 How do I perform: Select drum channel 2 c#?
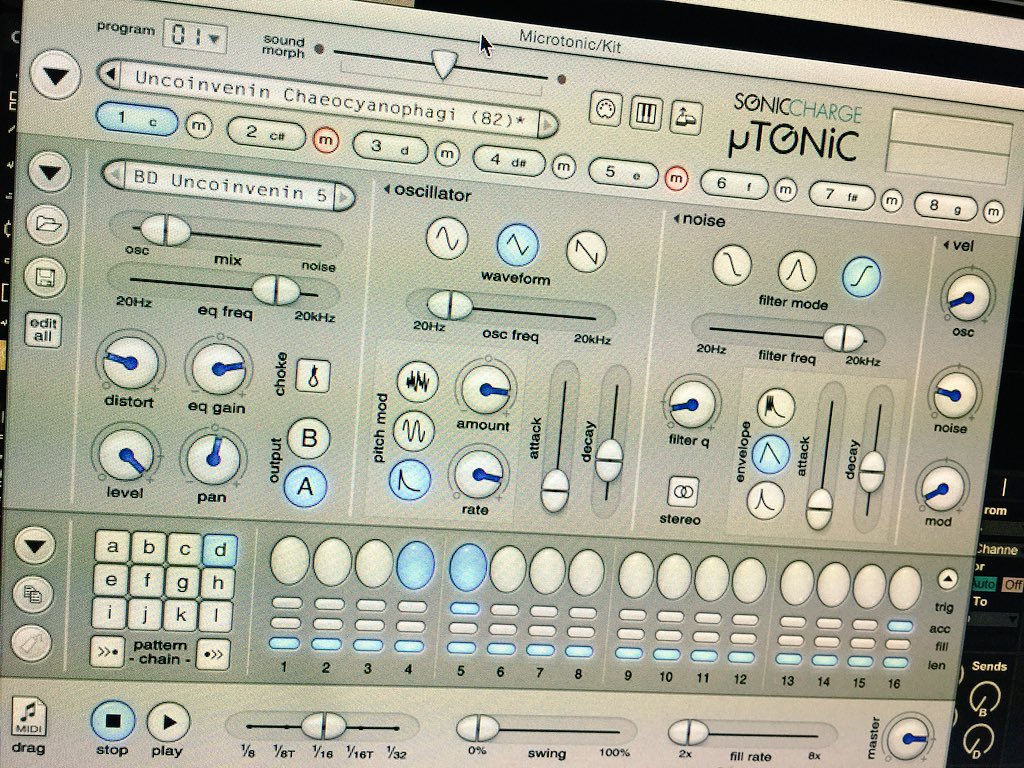(x=266, y=134)
